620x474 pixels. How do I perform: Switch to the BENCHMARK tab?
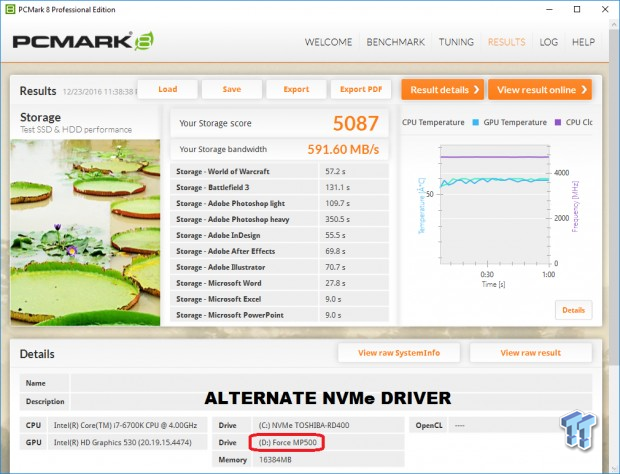pos(395,42)
